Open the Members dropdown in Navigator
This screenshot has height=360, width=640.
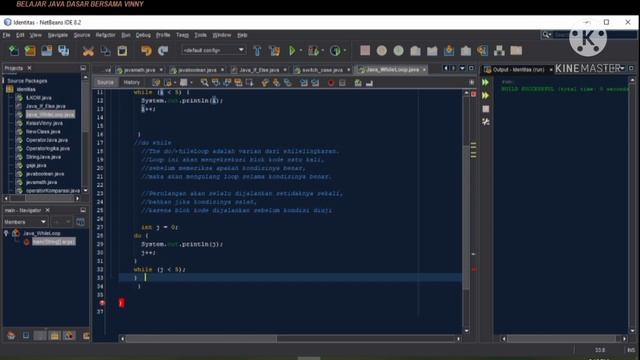(25, 222)
